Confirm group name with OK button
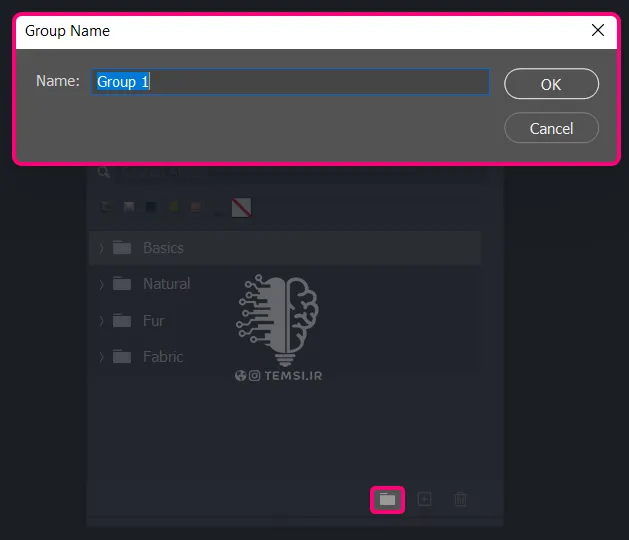 click(551, 84)
